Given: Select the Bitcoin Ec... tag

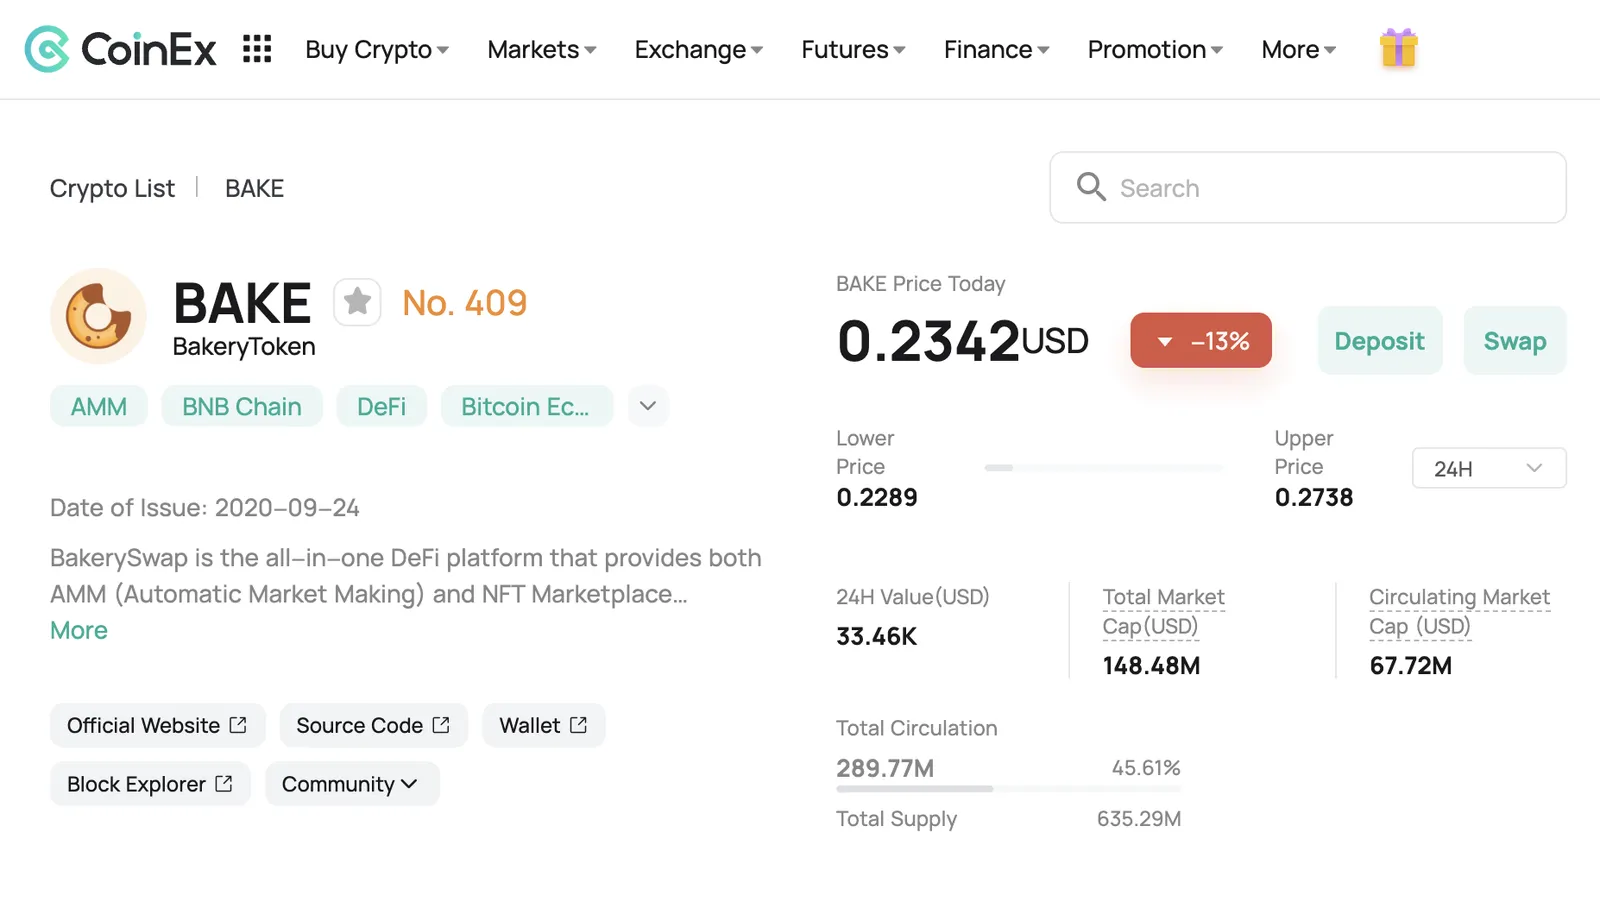Looking at the screenshot, I should pyautogui.click(x=526, y=406).
